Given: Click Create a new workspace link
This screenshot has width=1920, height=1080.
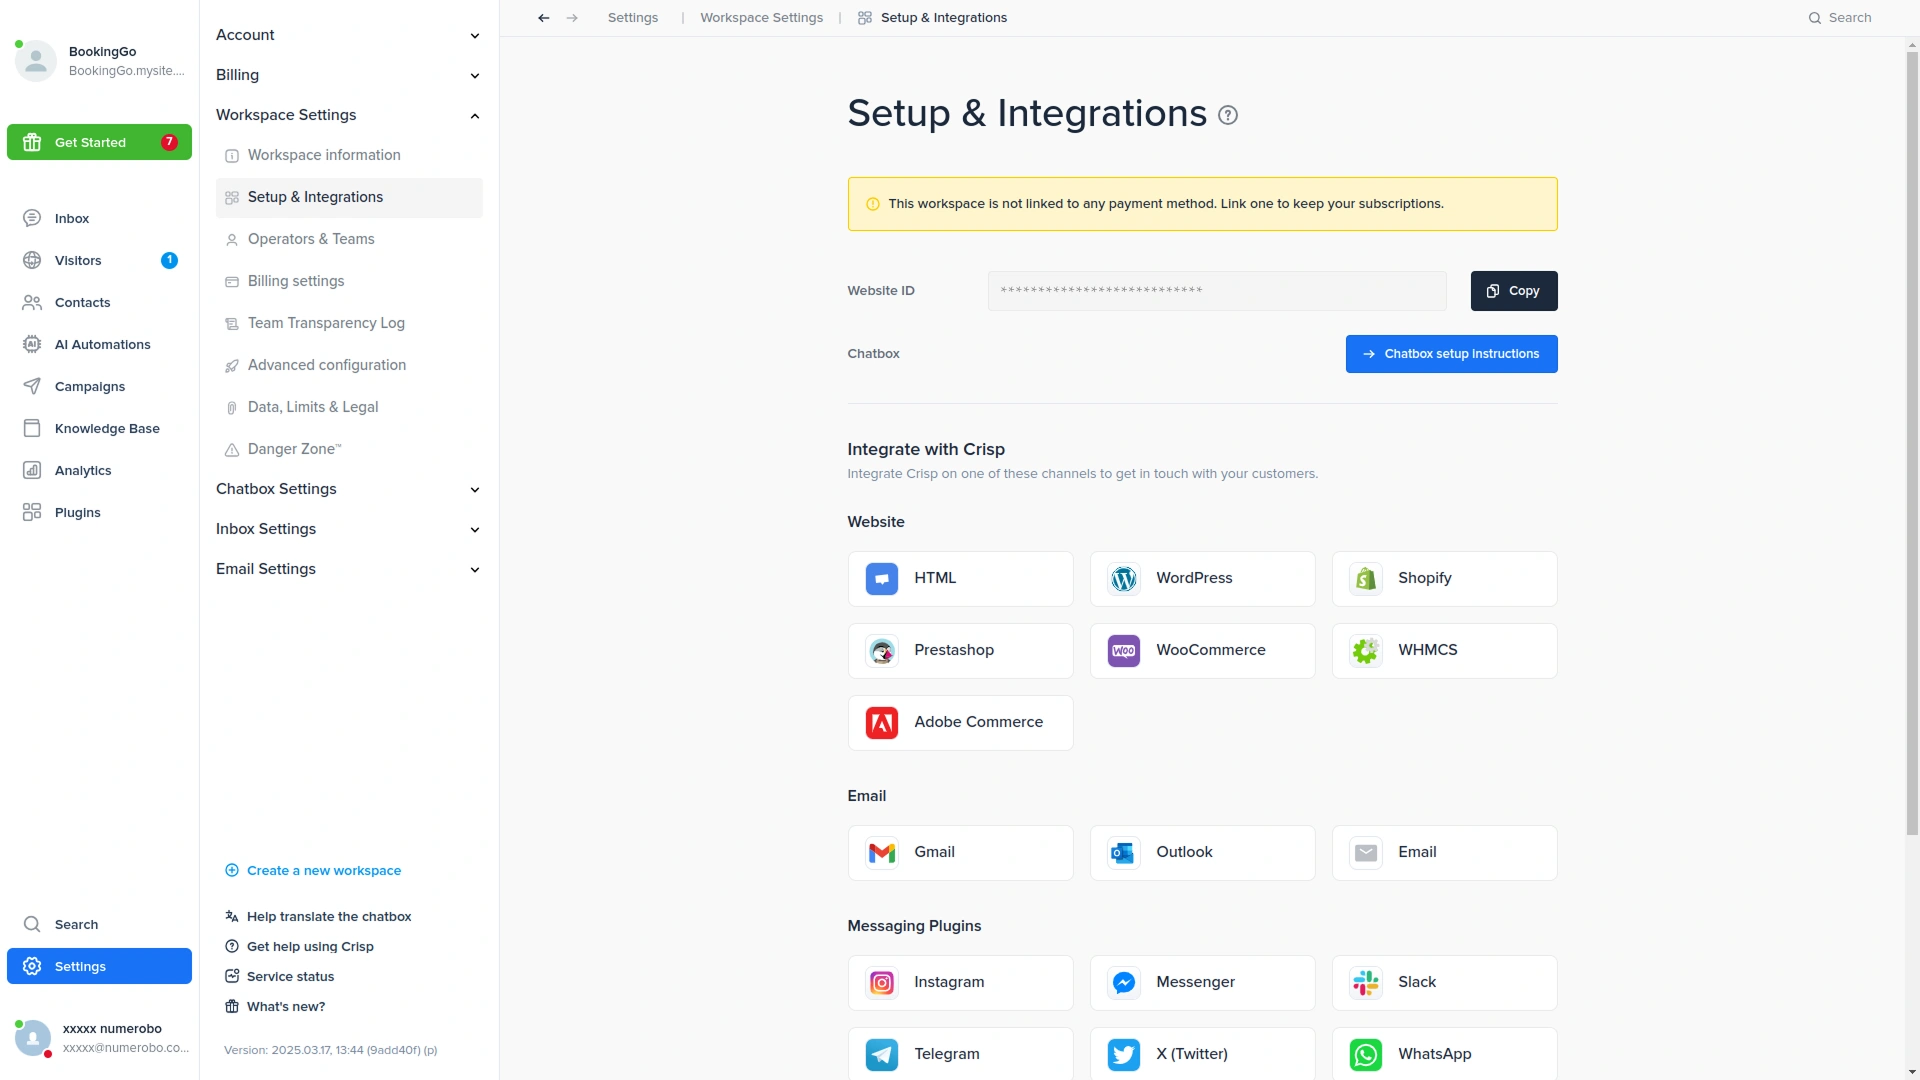Looking at the screenshot, I should click(x=323, y=871).
